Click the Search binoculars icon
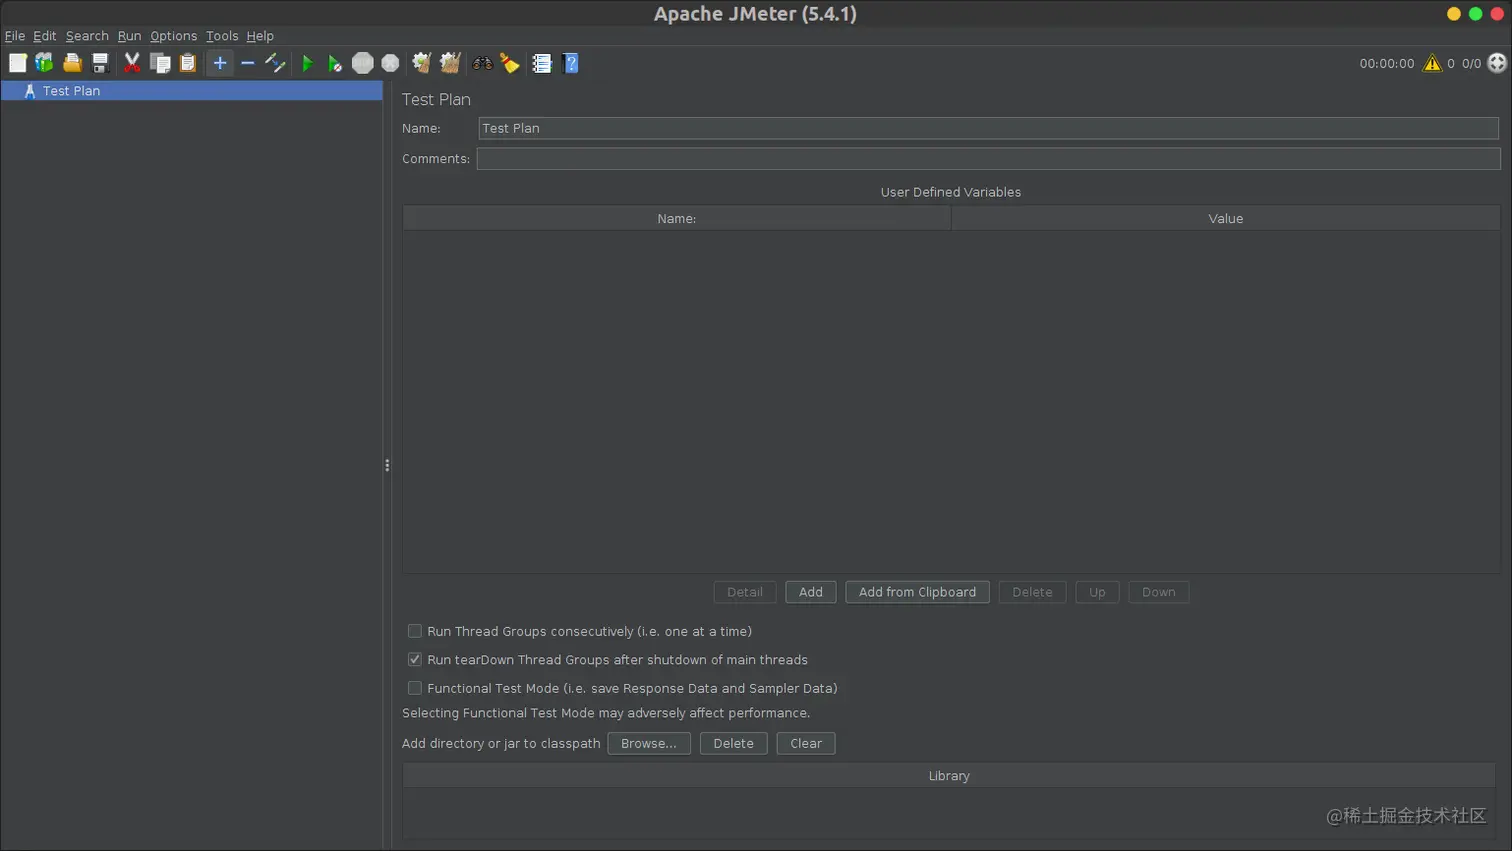Image resolution: width=1512 pixels, height=851 pixels. tap(482, 63)
